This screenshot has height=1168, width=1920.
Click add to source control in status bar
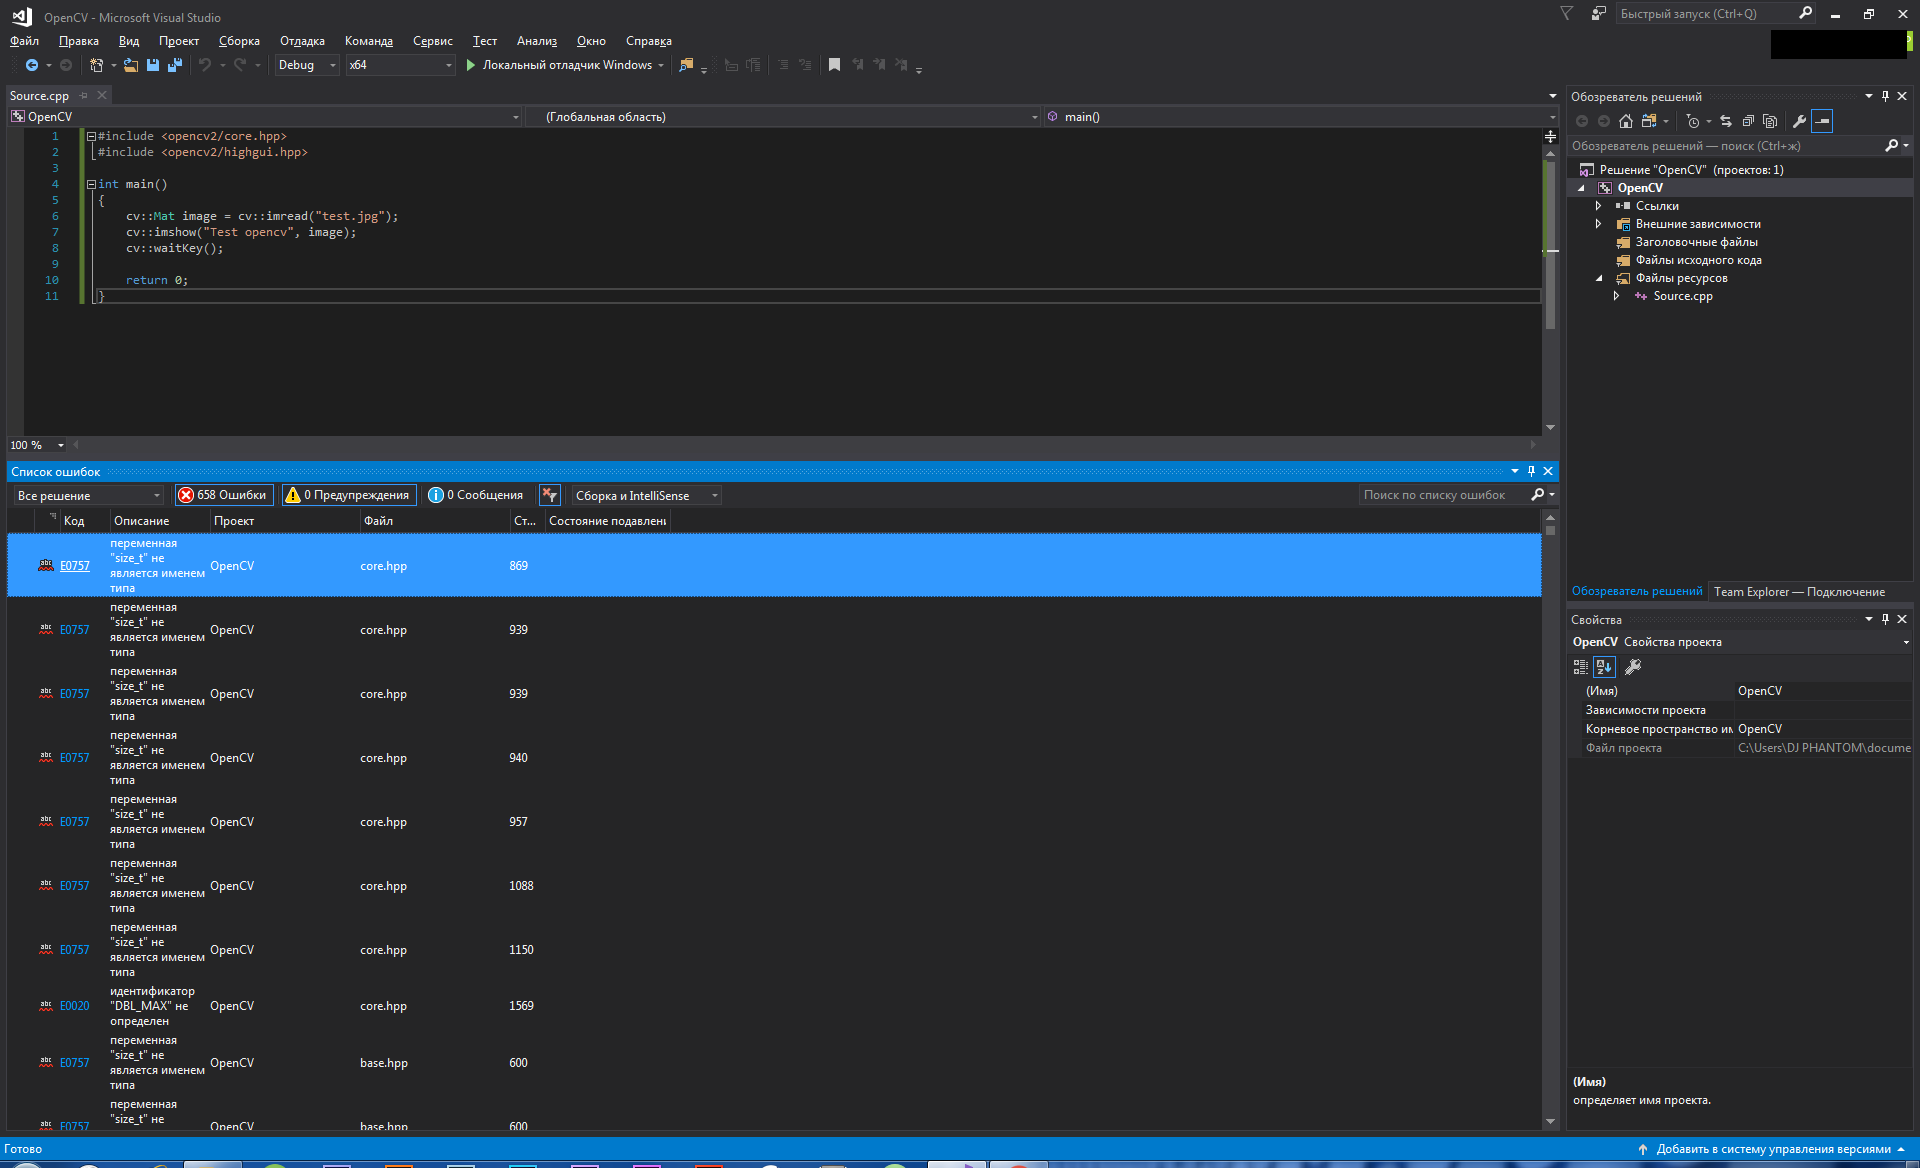pyautogui.click(x=1771, y=1149)
